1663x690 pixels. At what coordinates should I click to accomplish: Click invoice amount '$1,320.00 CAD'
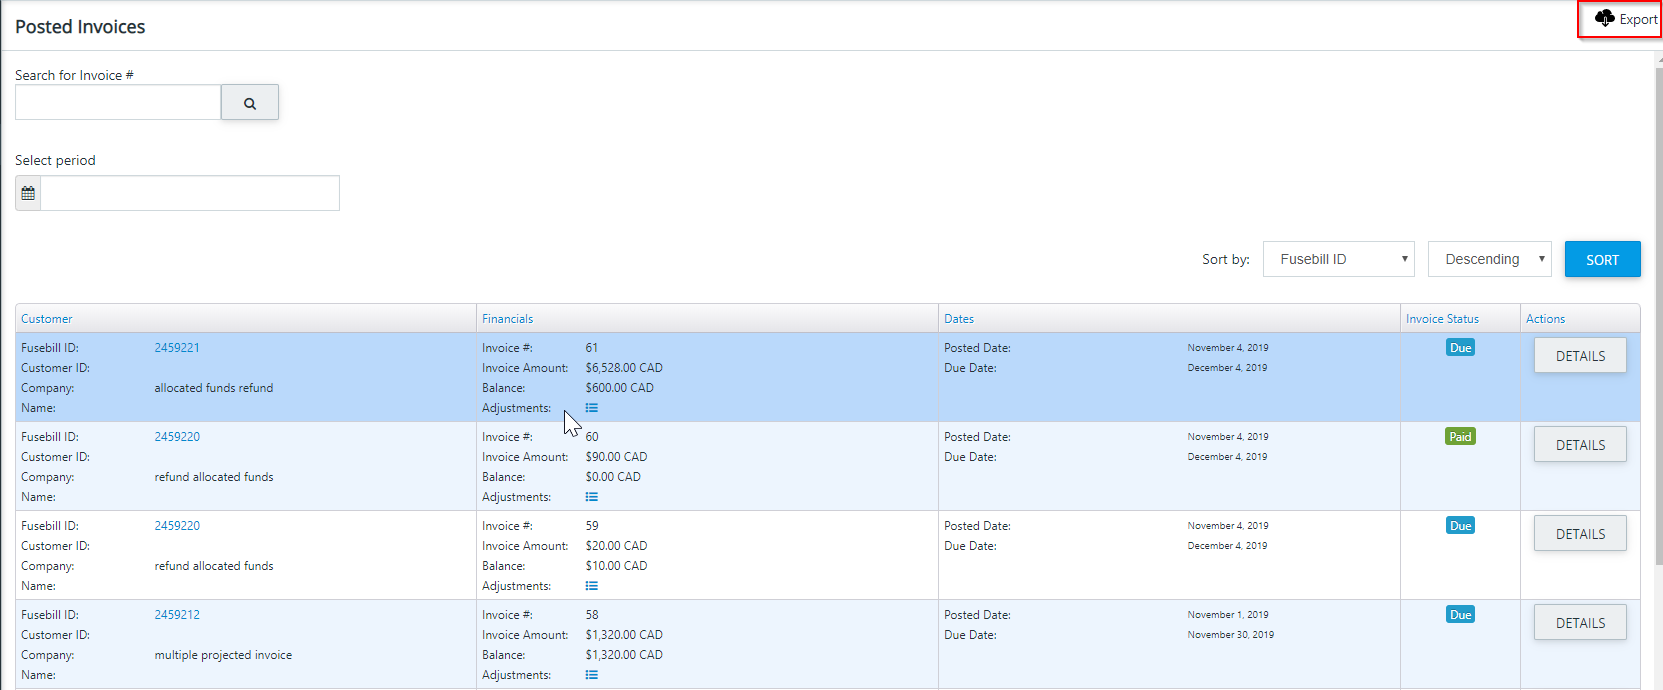tap(624, 635)
